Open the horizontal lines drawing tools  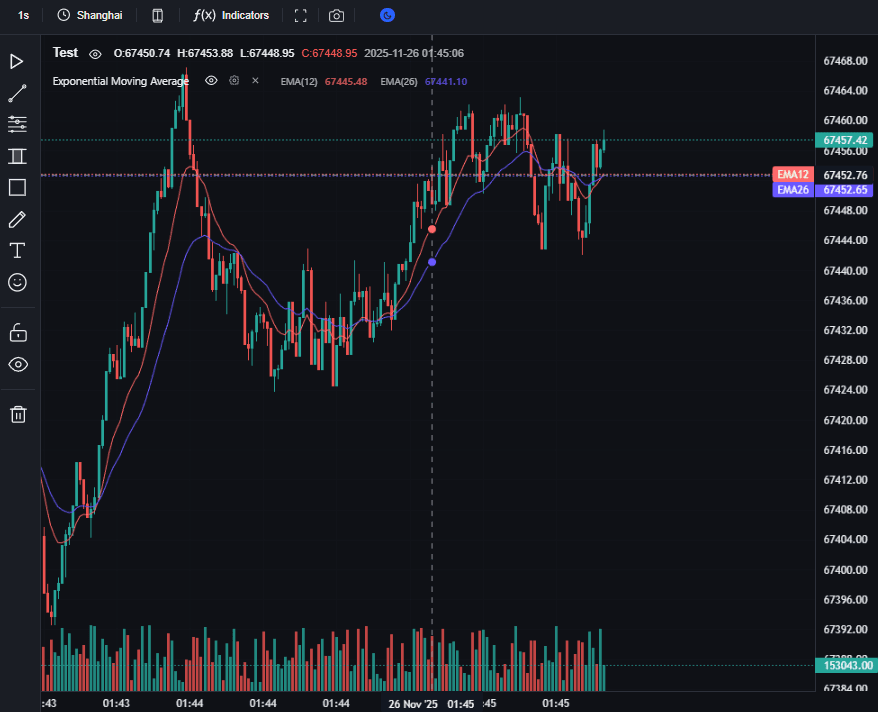[17, 124]
